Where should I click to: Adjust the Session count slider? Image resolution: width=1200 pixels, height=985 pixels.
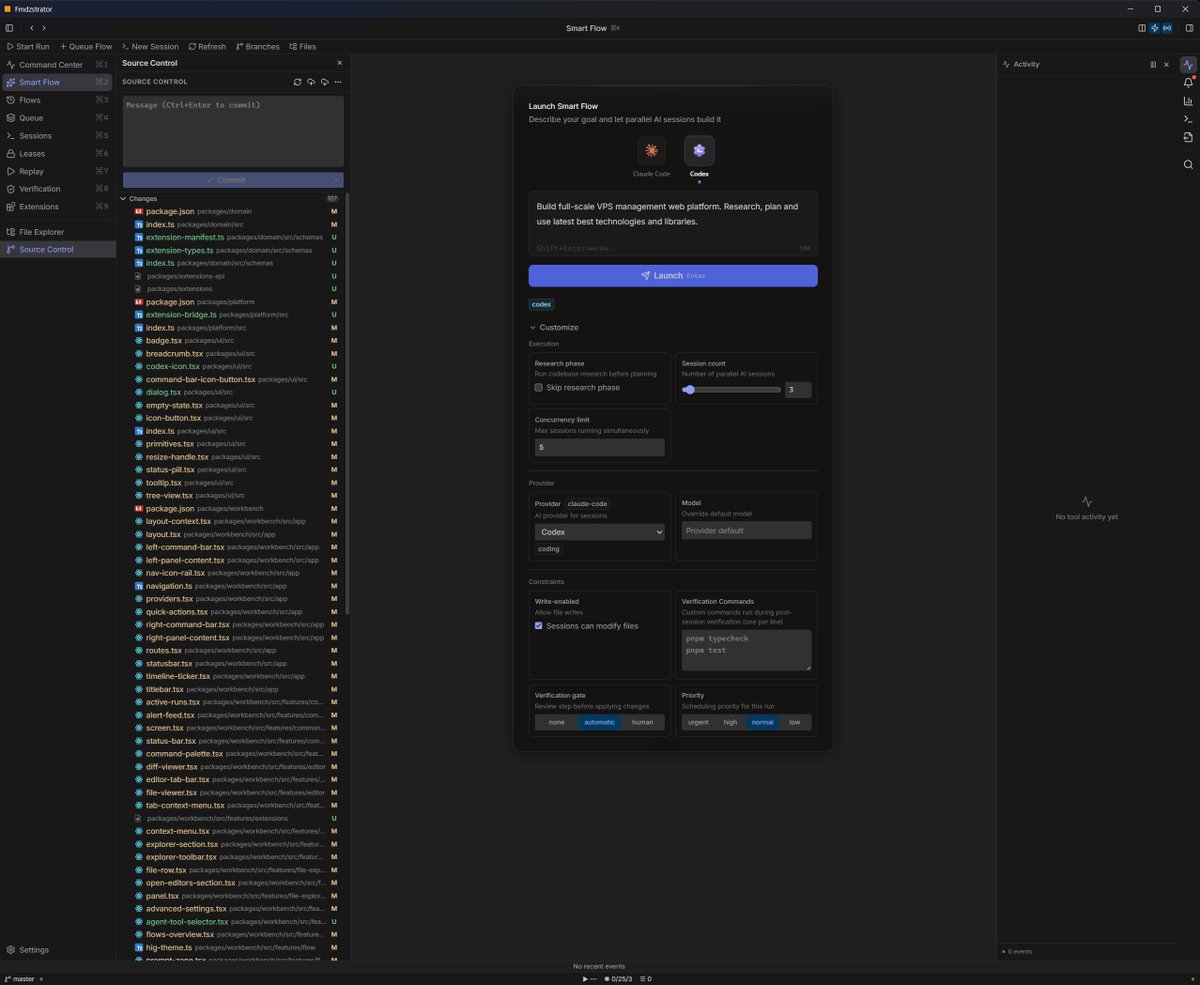tap(732, 390)
